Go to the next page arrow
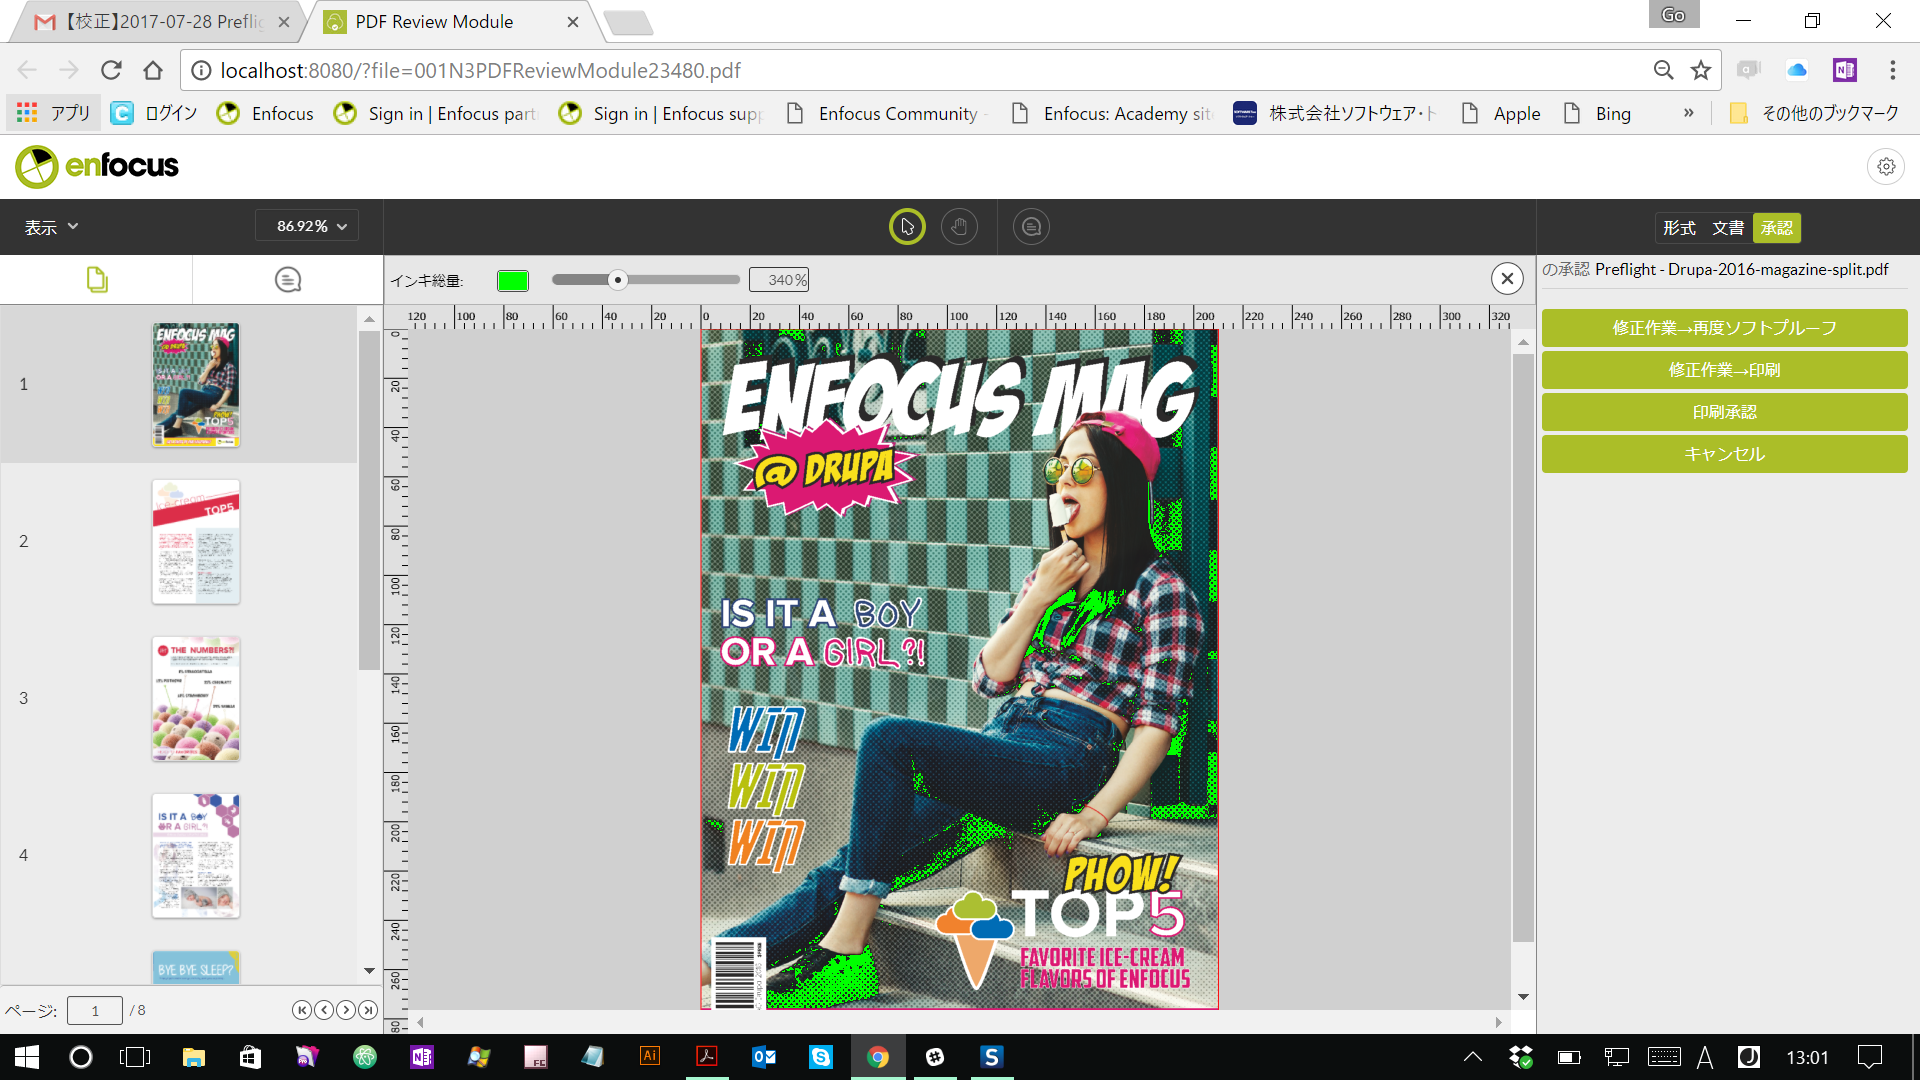Image resolution: width=1920 pixels, height=1080 pixels. (346, 1010)
